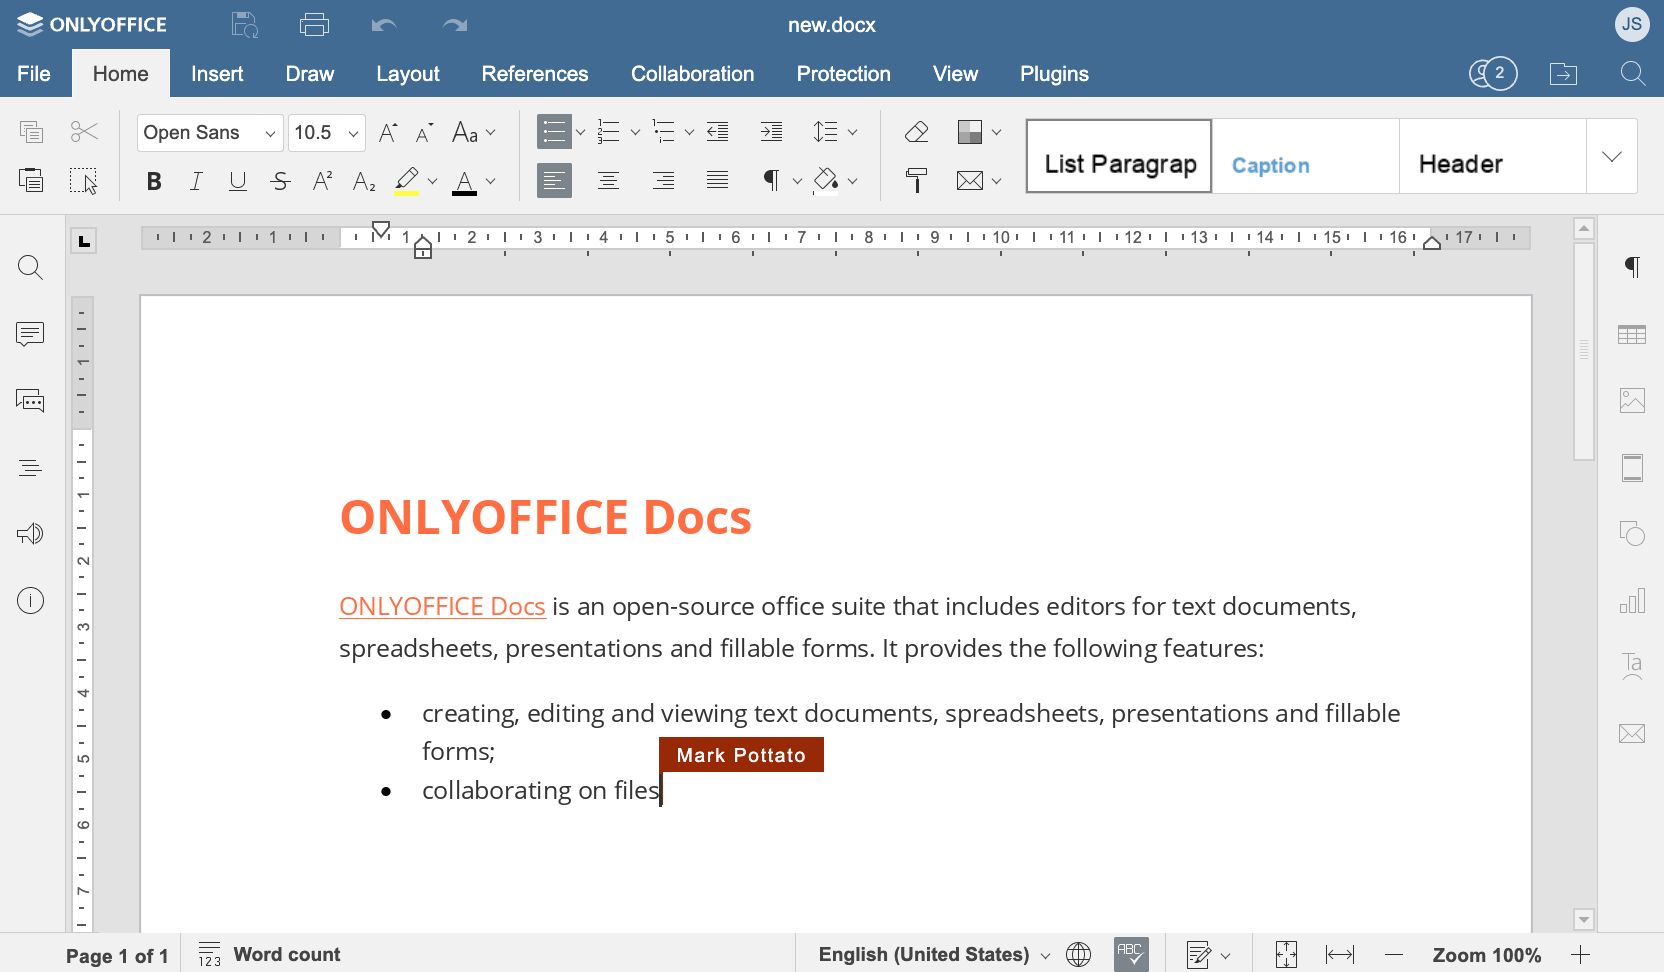Click the Select all icon
Image resolution: width=1664 pixels, height=972 pixels.
tap(84, 181)
